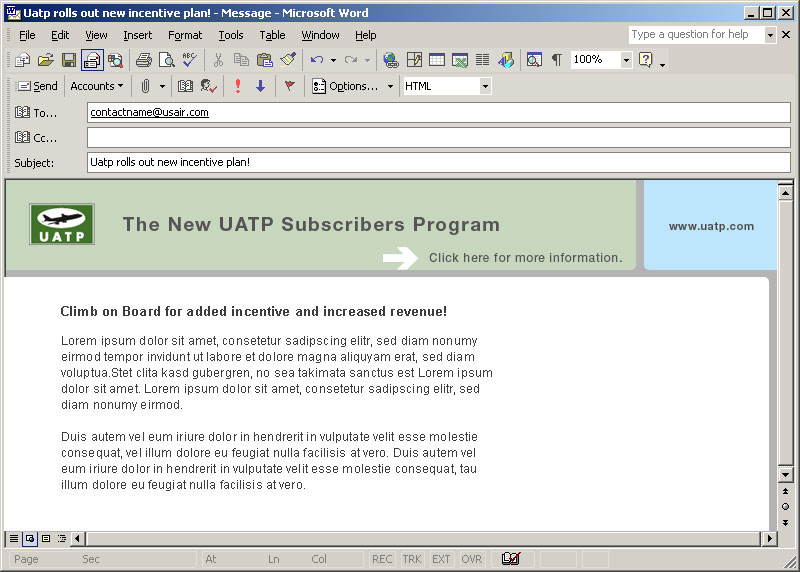Toggle the Message Flag button
800x572 pixels.
[x=290, y=86]
